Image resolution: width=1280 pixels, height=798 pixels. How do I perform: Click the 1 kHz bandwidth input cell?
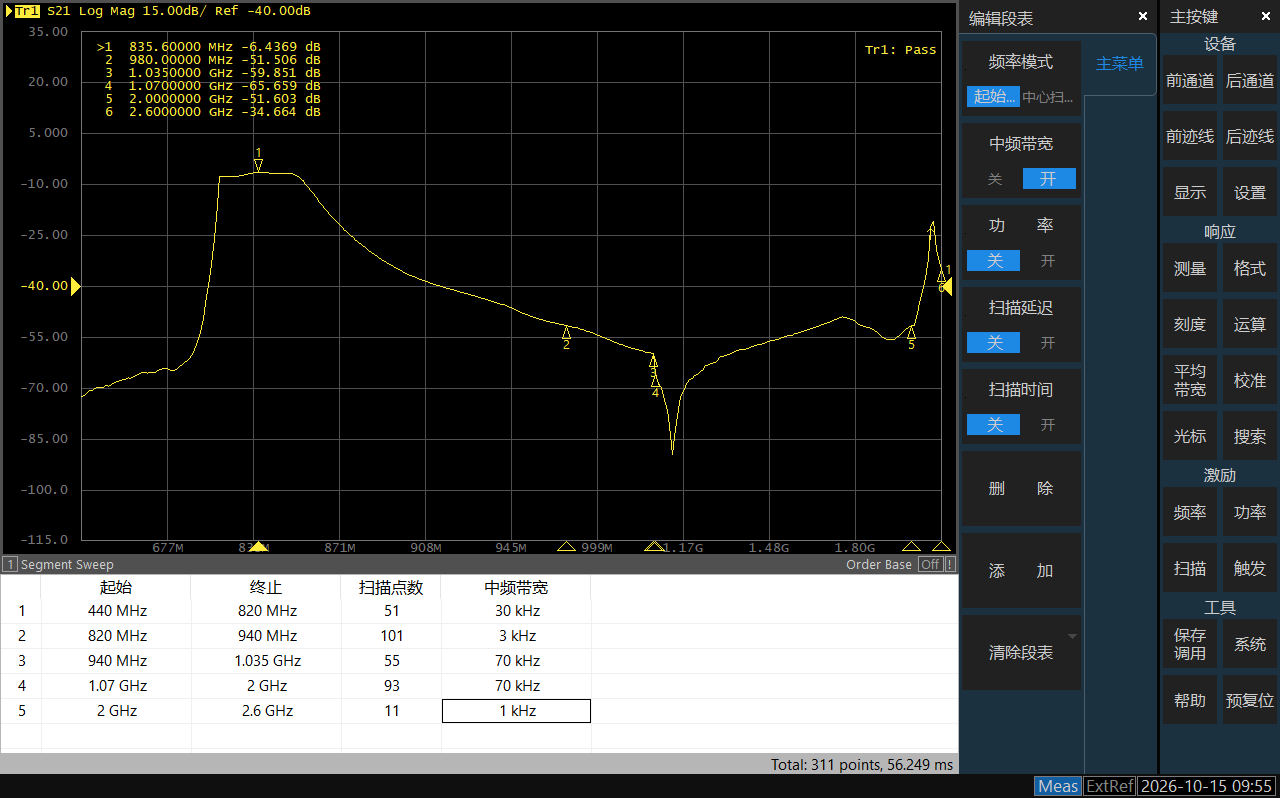[x=516, y=711]
